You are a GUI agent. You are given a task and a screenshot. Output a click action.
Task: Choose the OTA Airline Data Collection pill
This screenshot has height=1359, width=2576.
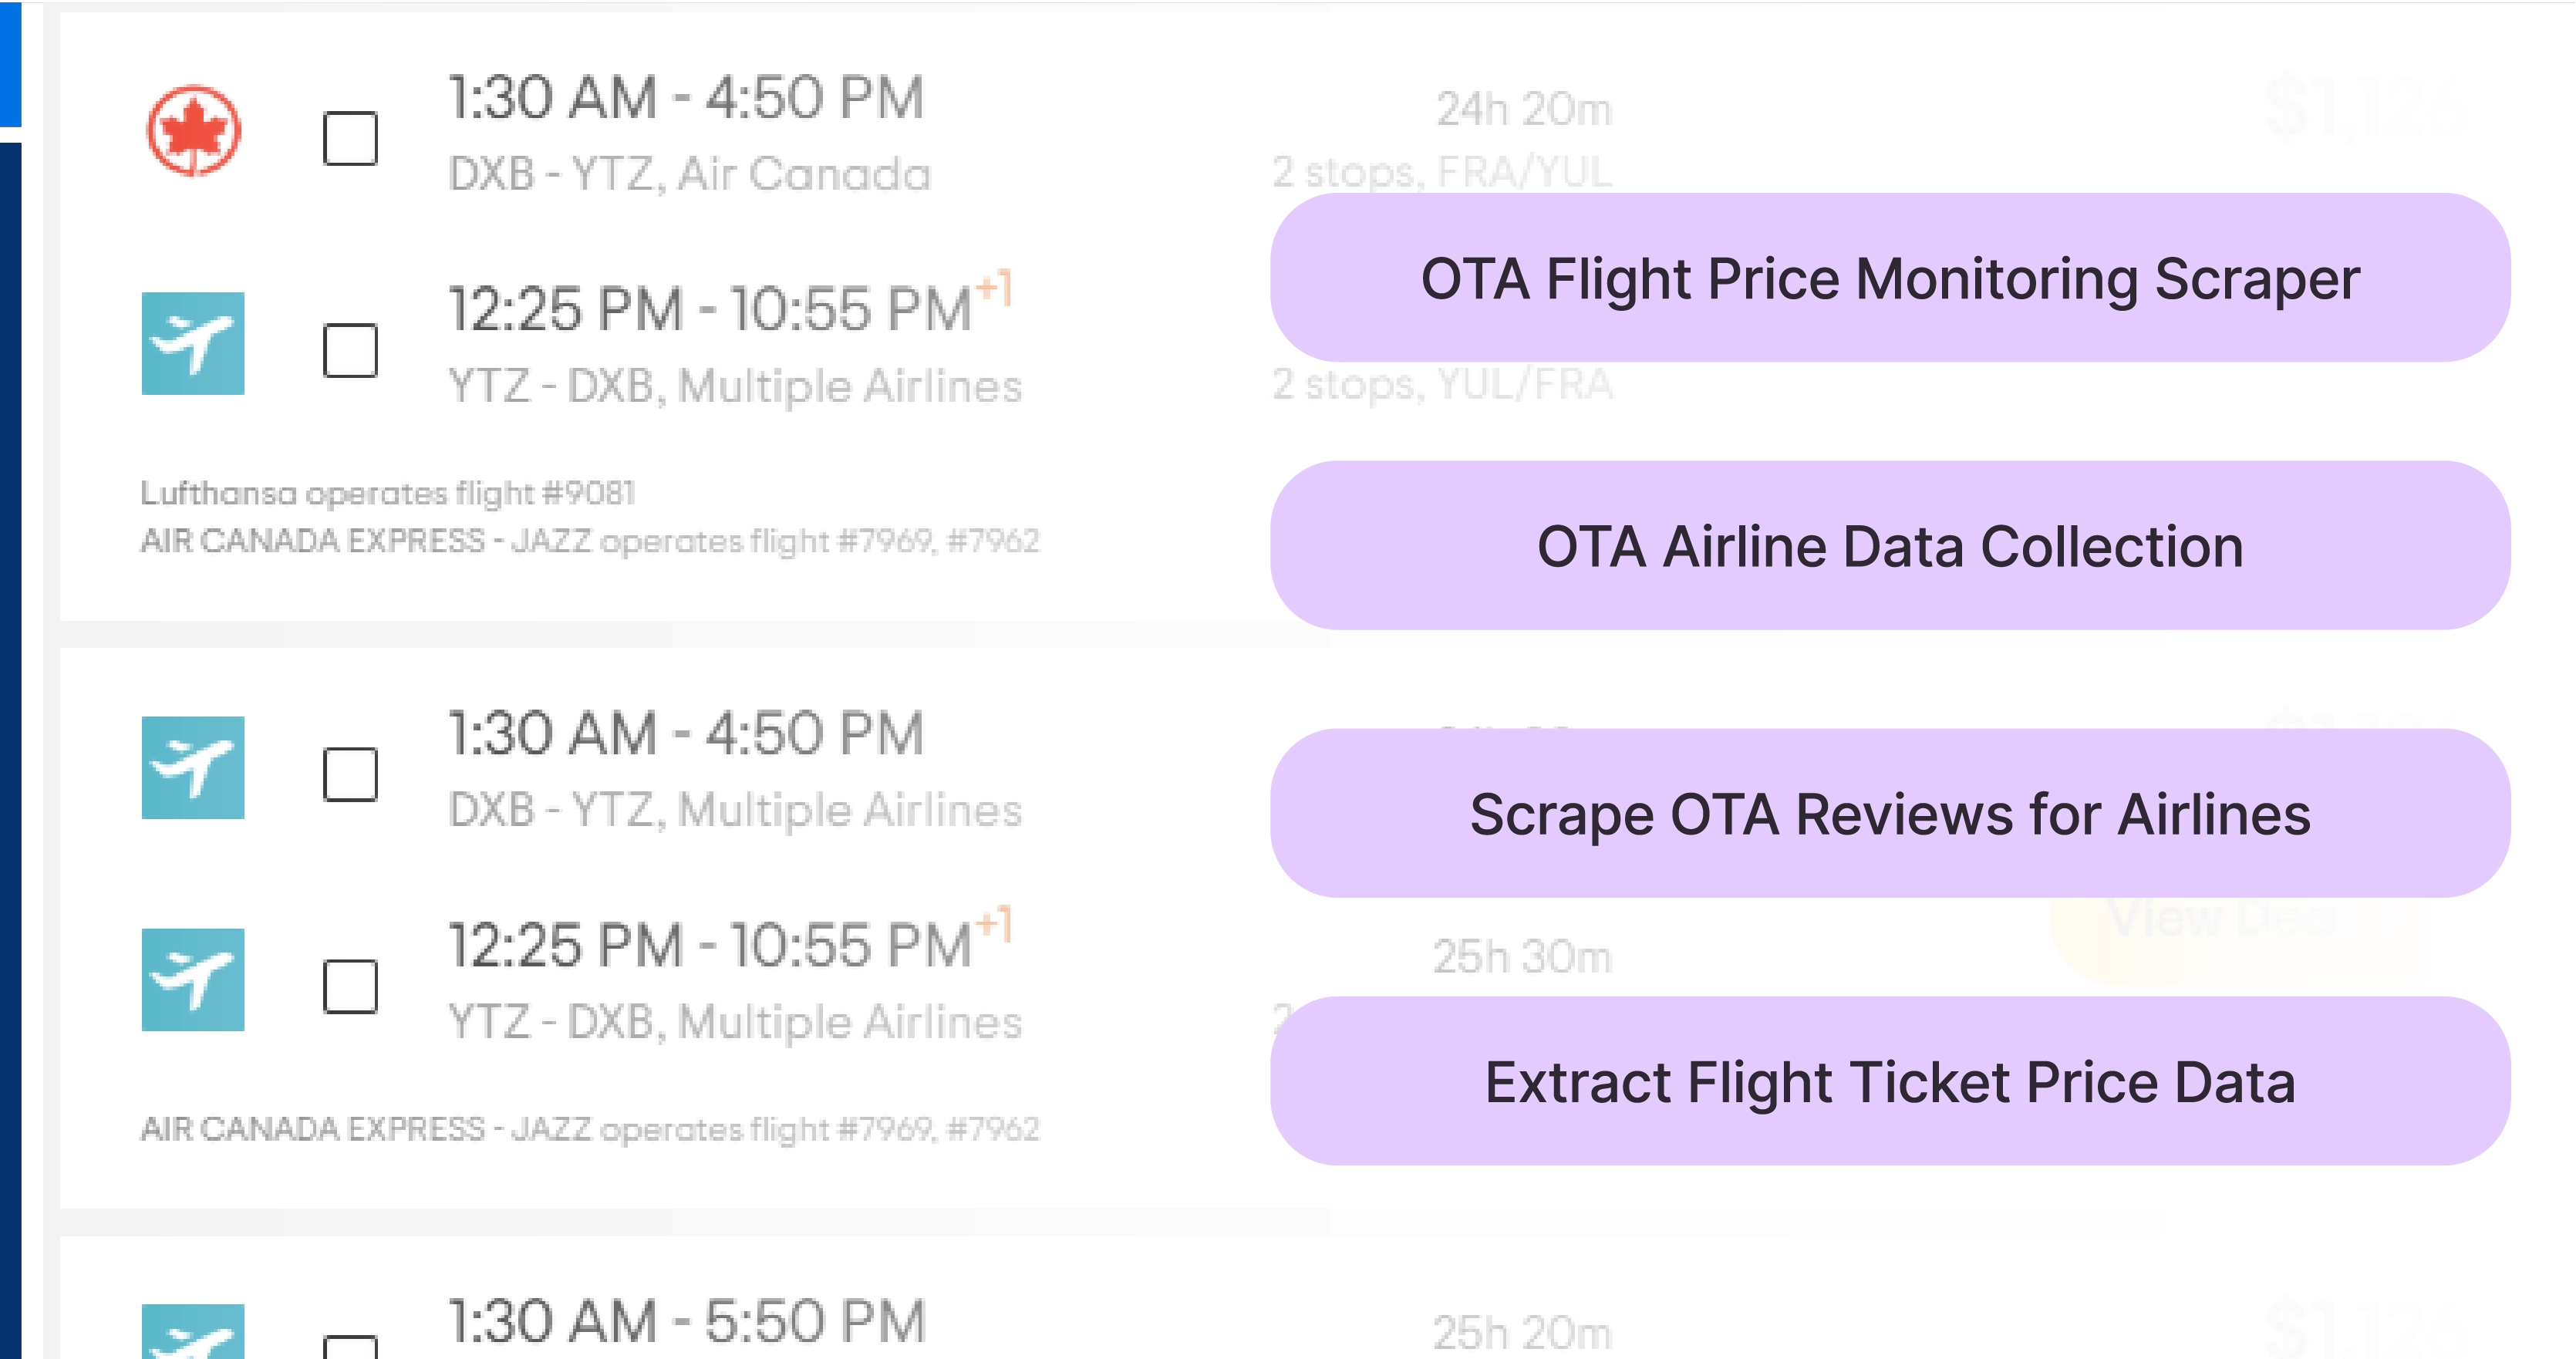[1889, 546]
